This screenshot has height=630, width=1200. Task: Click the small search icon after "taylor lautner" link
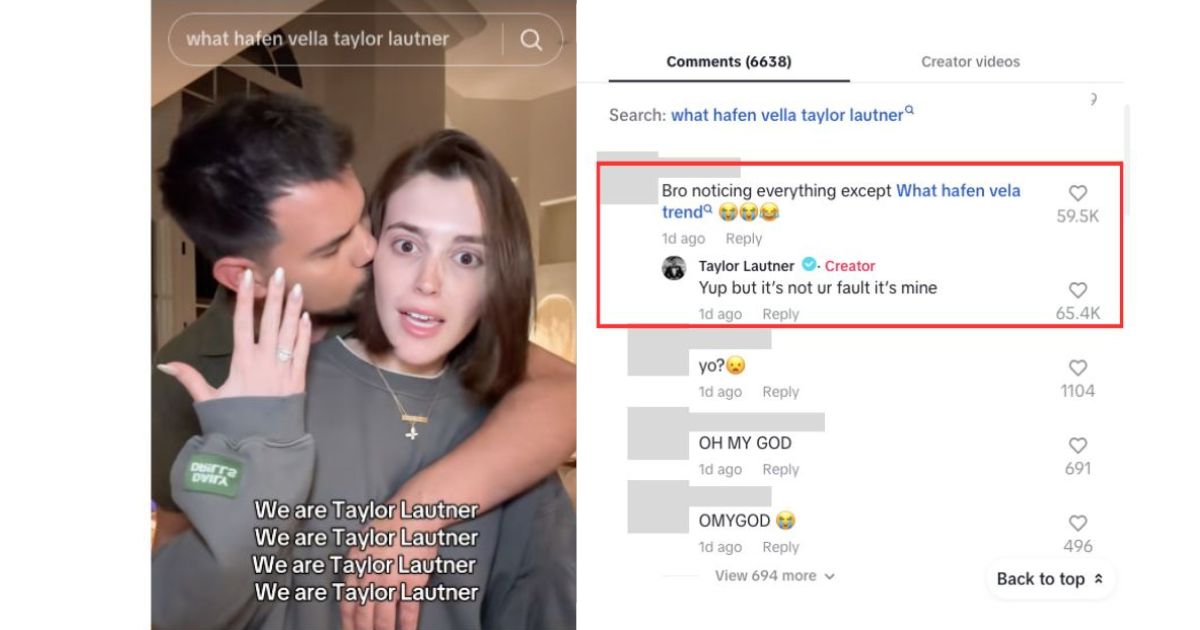(909, 110)
